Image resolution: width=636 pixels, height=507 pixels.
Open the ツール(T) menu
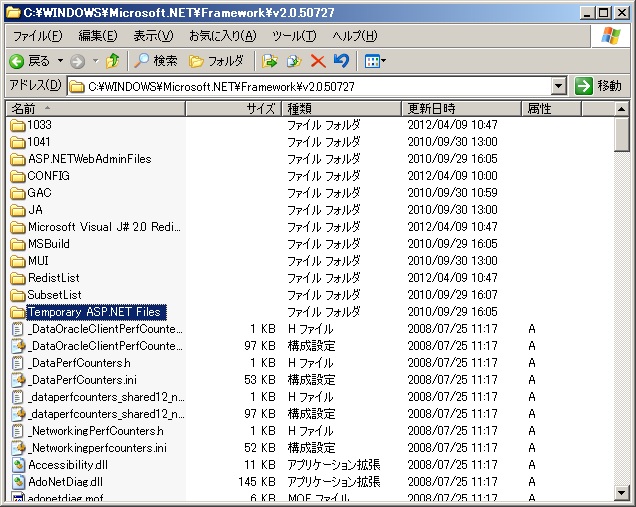[x=294, y=35]
